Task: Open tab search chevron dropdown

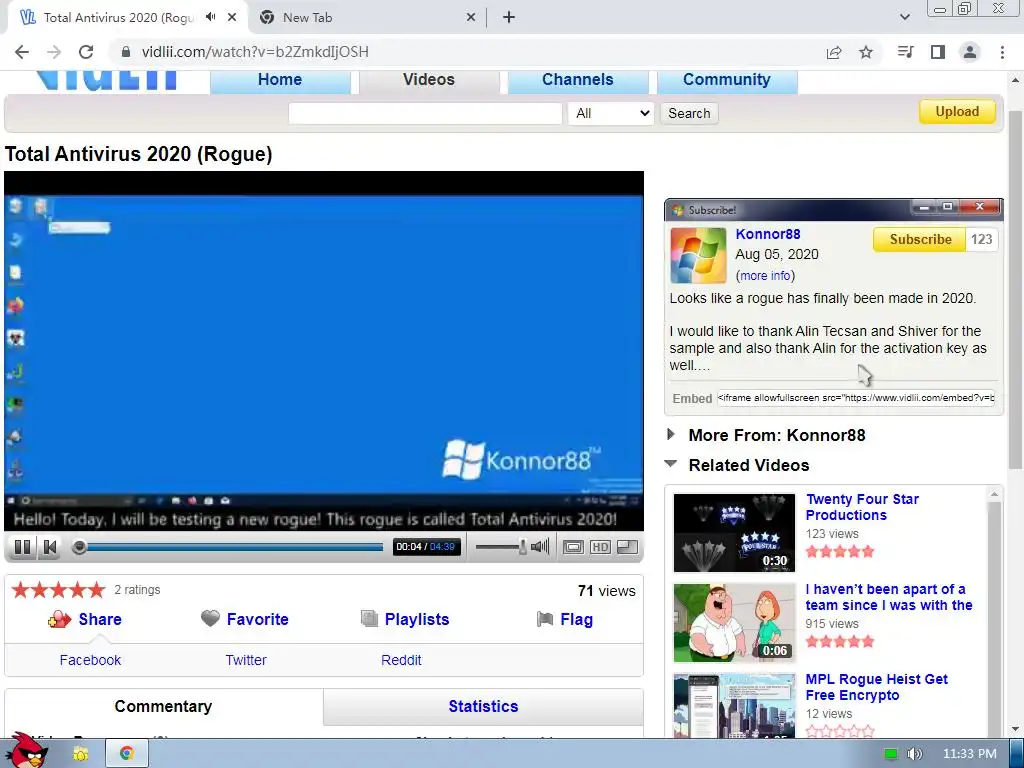Action: pos(904,17)
